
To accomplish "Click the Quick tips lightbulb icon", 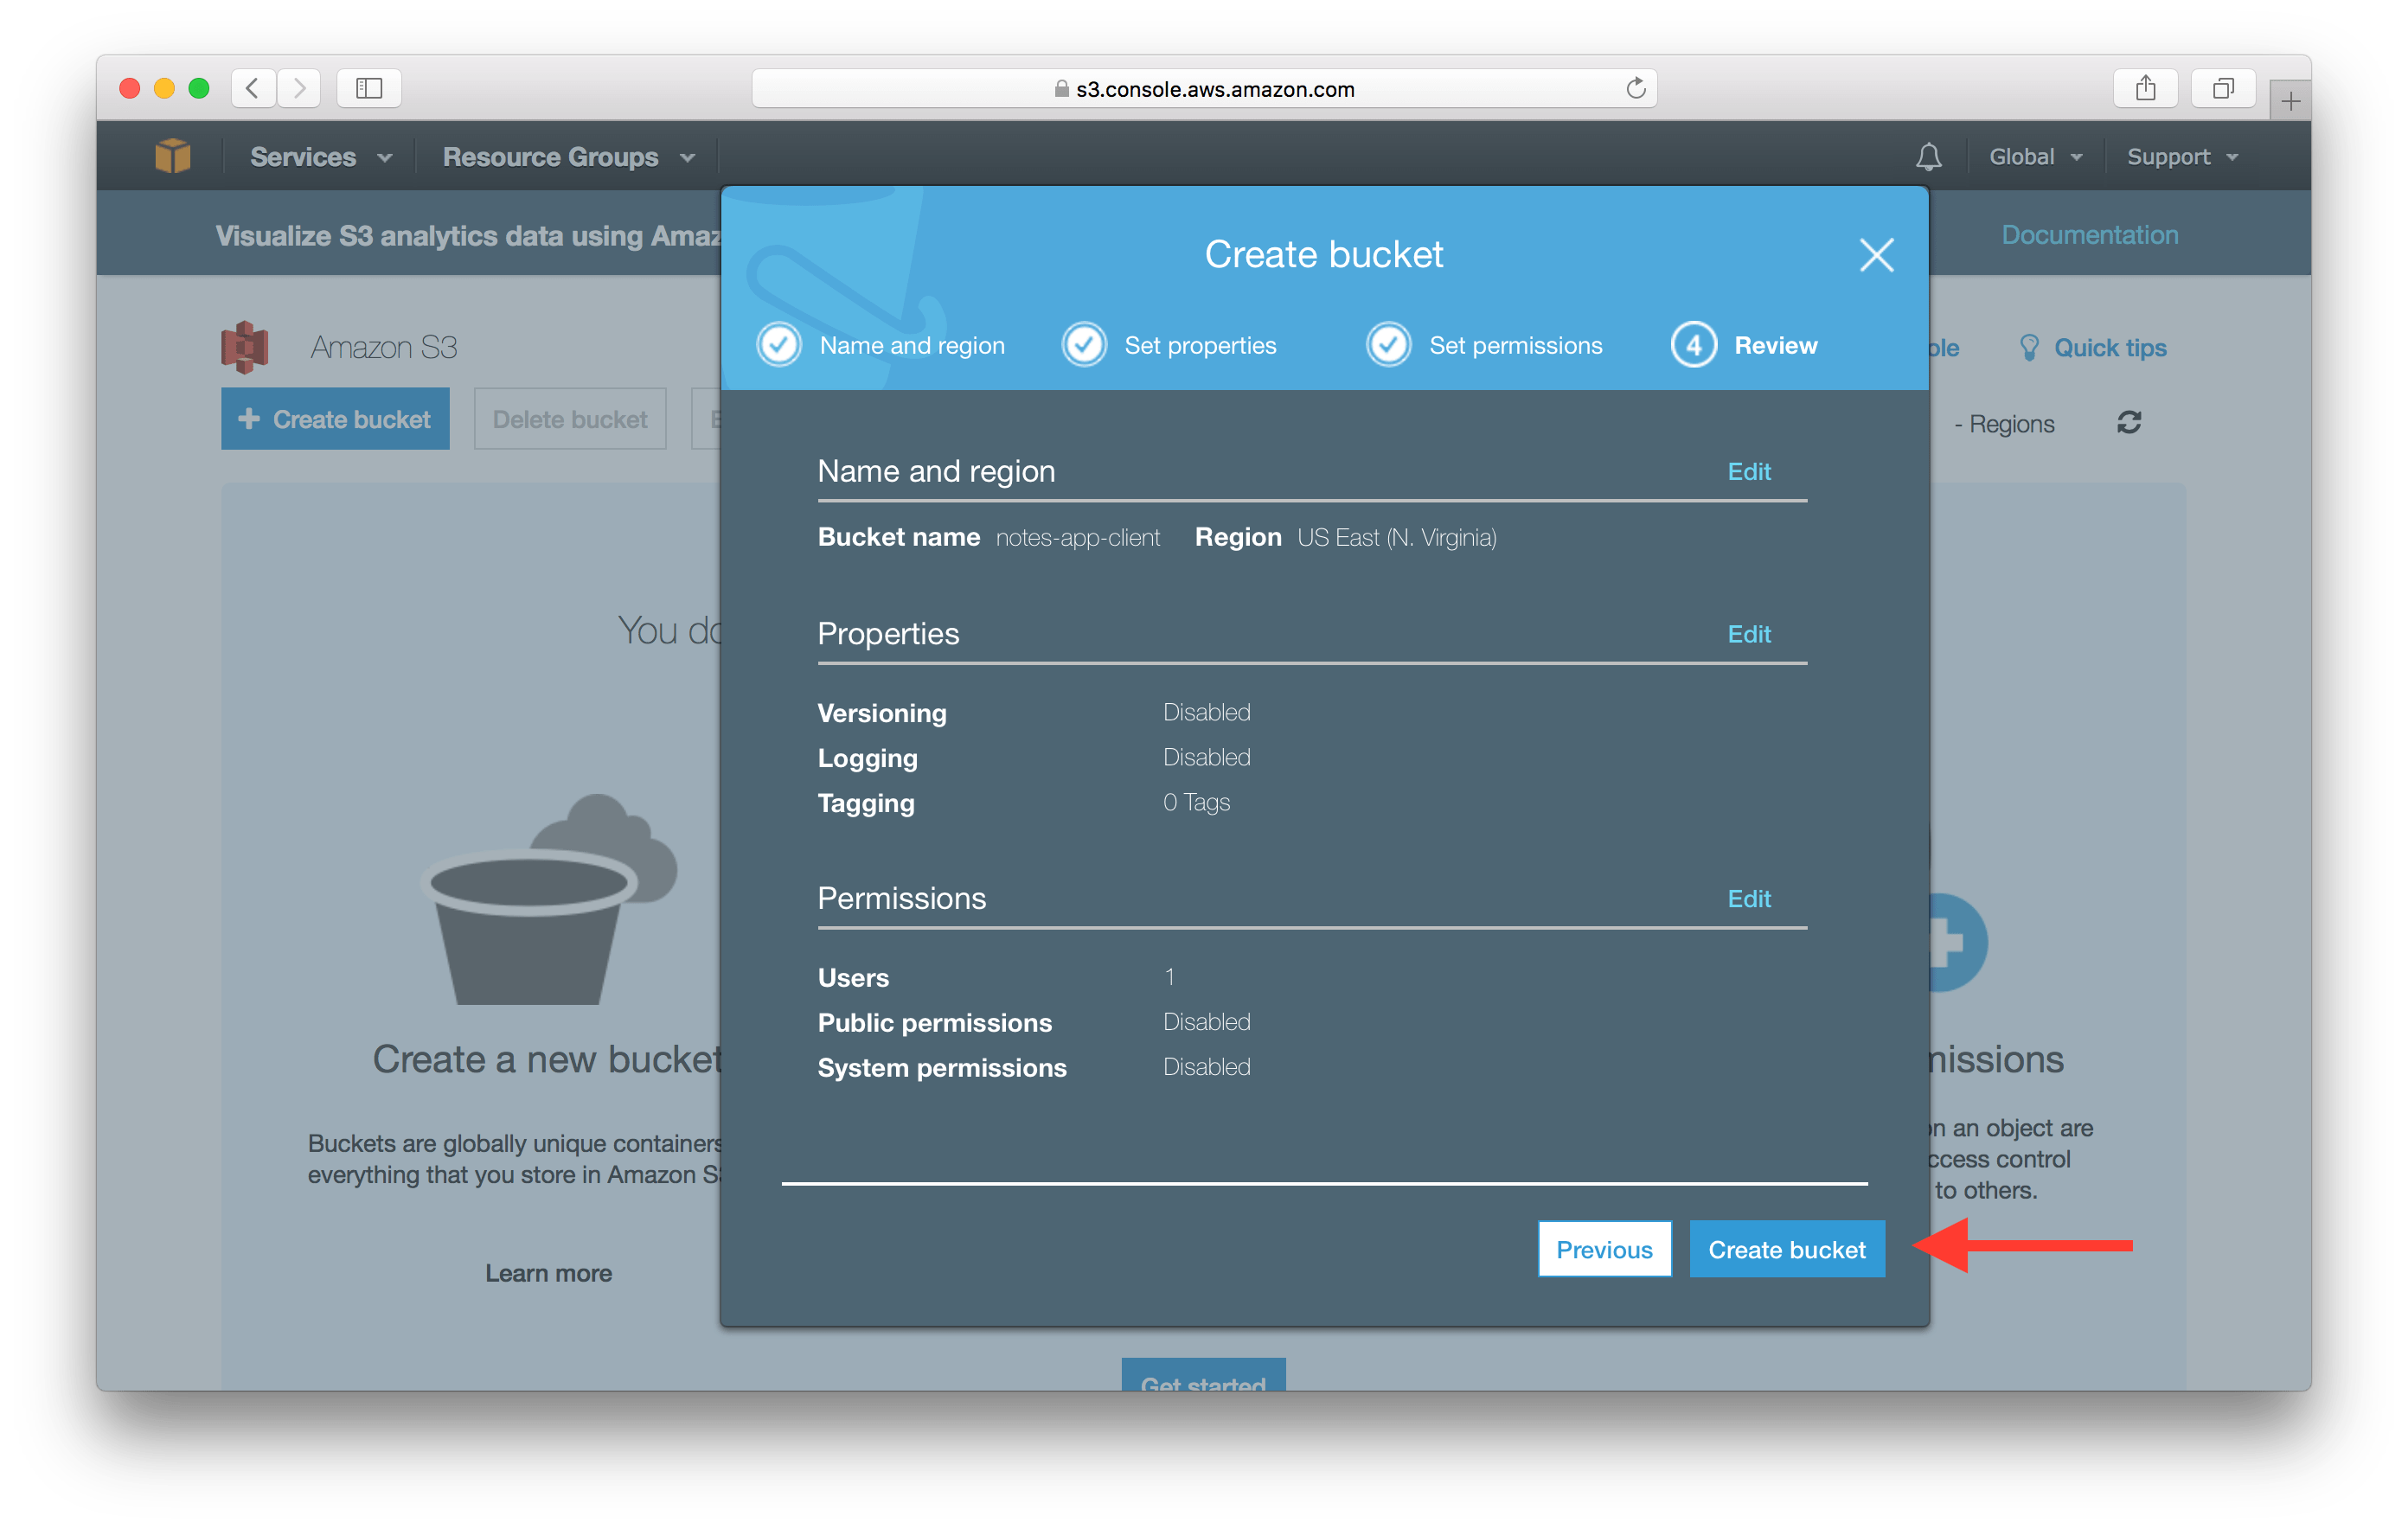I will pyautogui.click(x=2029, y=347).
